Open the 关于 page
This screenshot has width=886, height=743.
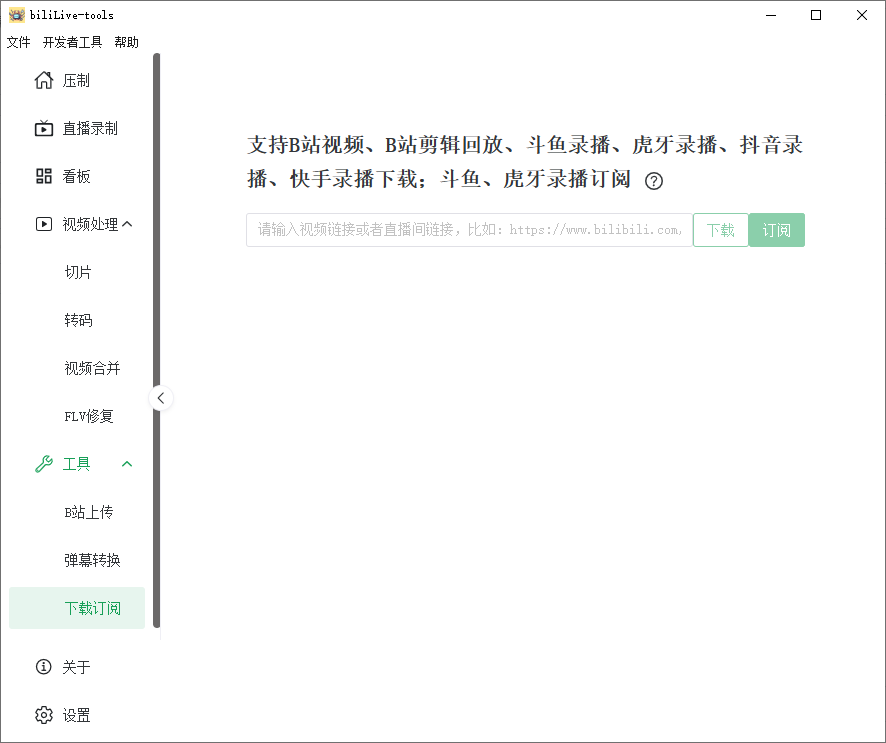pos(77,667)
